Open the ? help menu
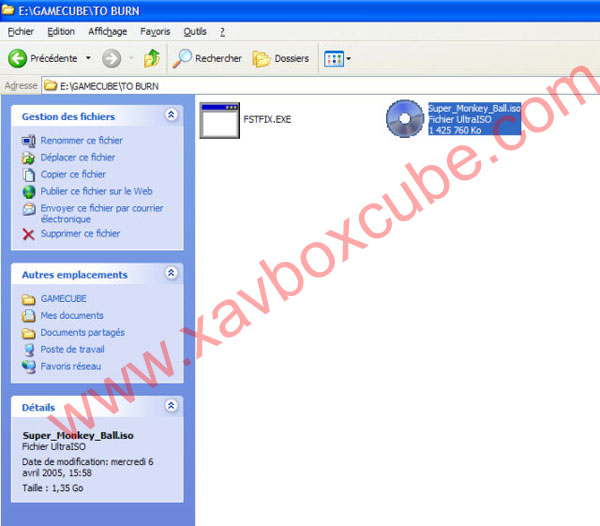This screenshot has width=600, height=526. click(222, 32)
